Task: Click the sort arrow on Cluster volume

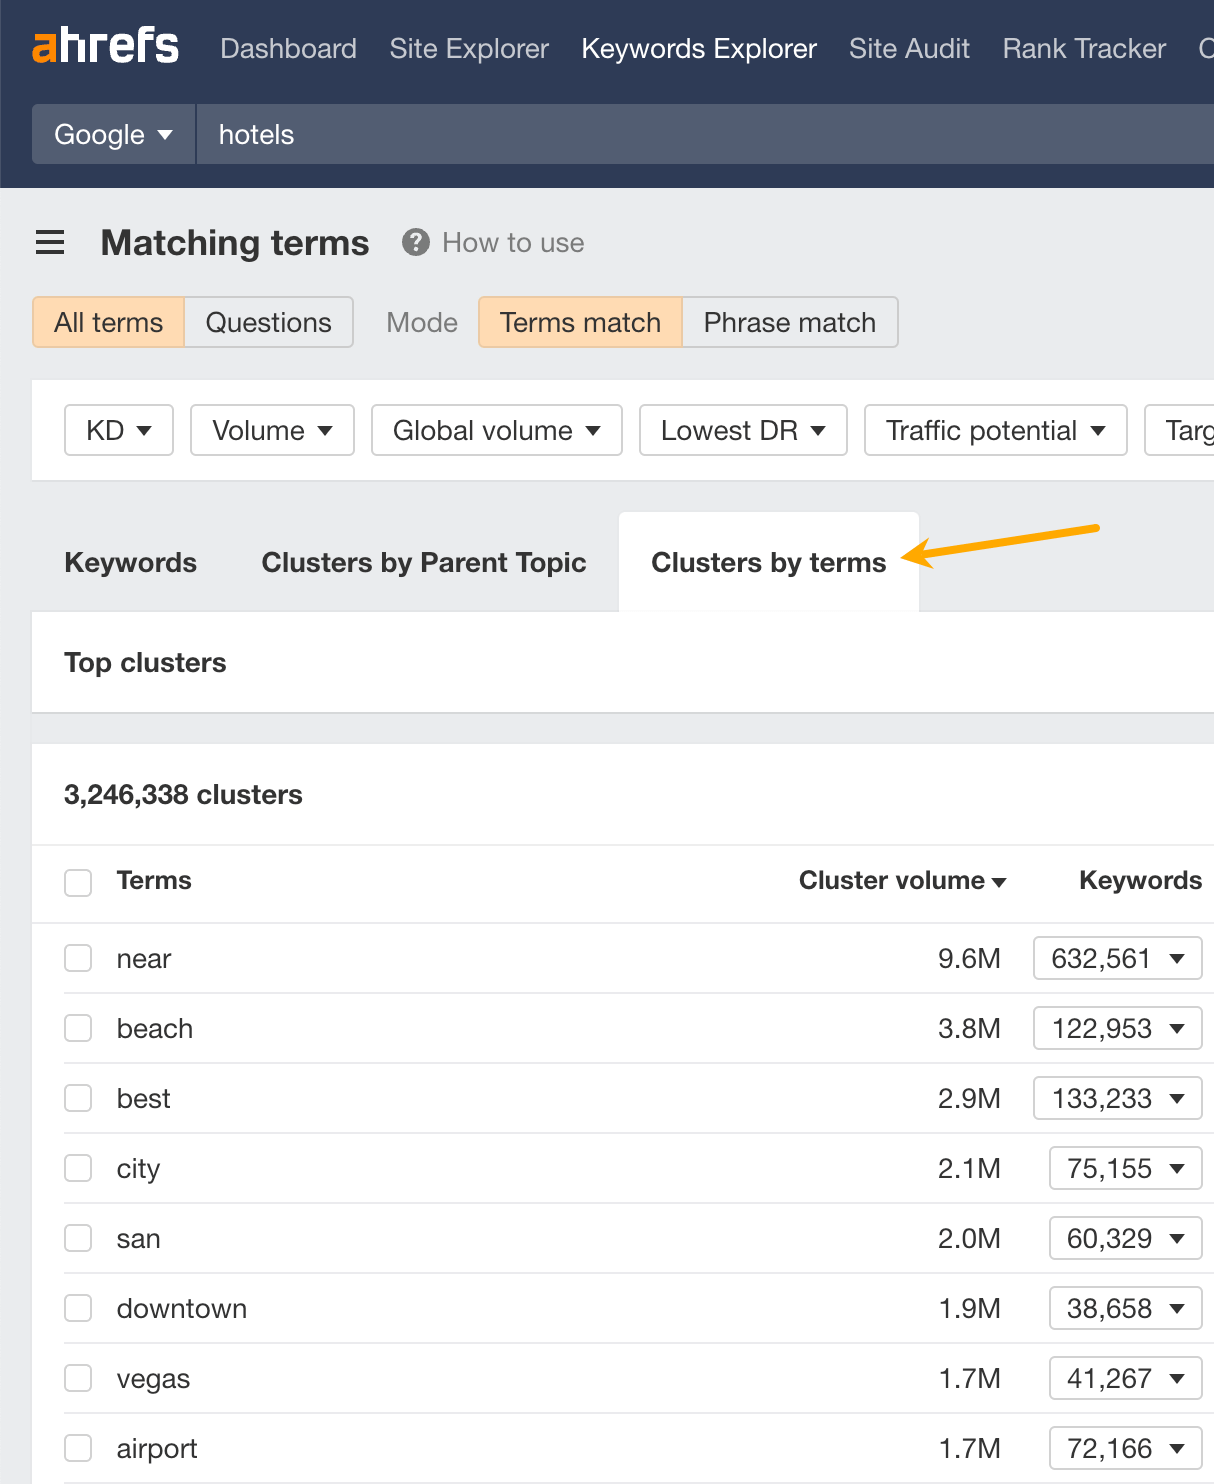Action: click(x=999, y=882)
